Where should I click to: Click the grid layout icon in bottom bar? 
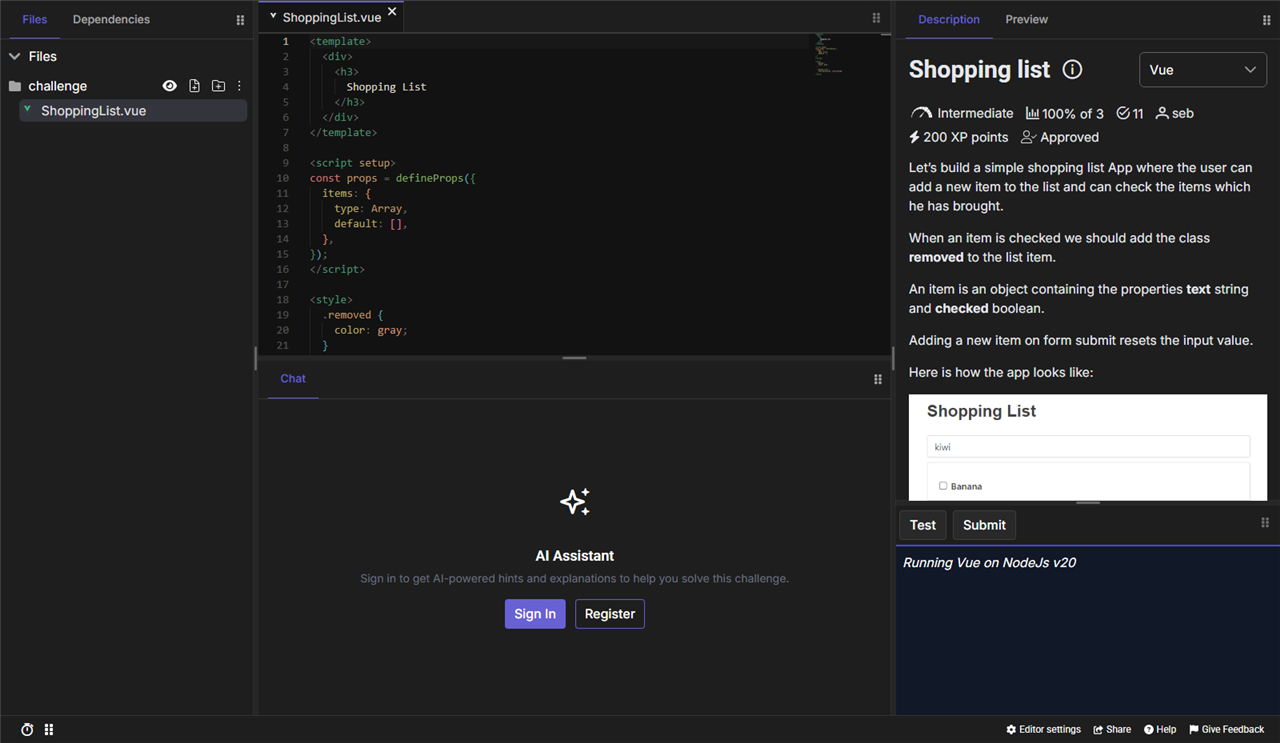click(49, 730)
